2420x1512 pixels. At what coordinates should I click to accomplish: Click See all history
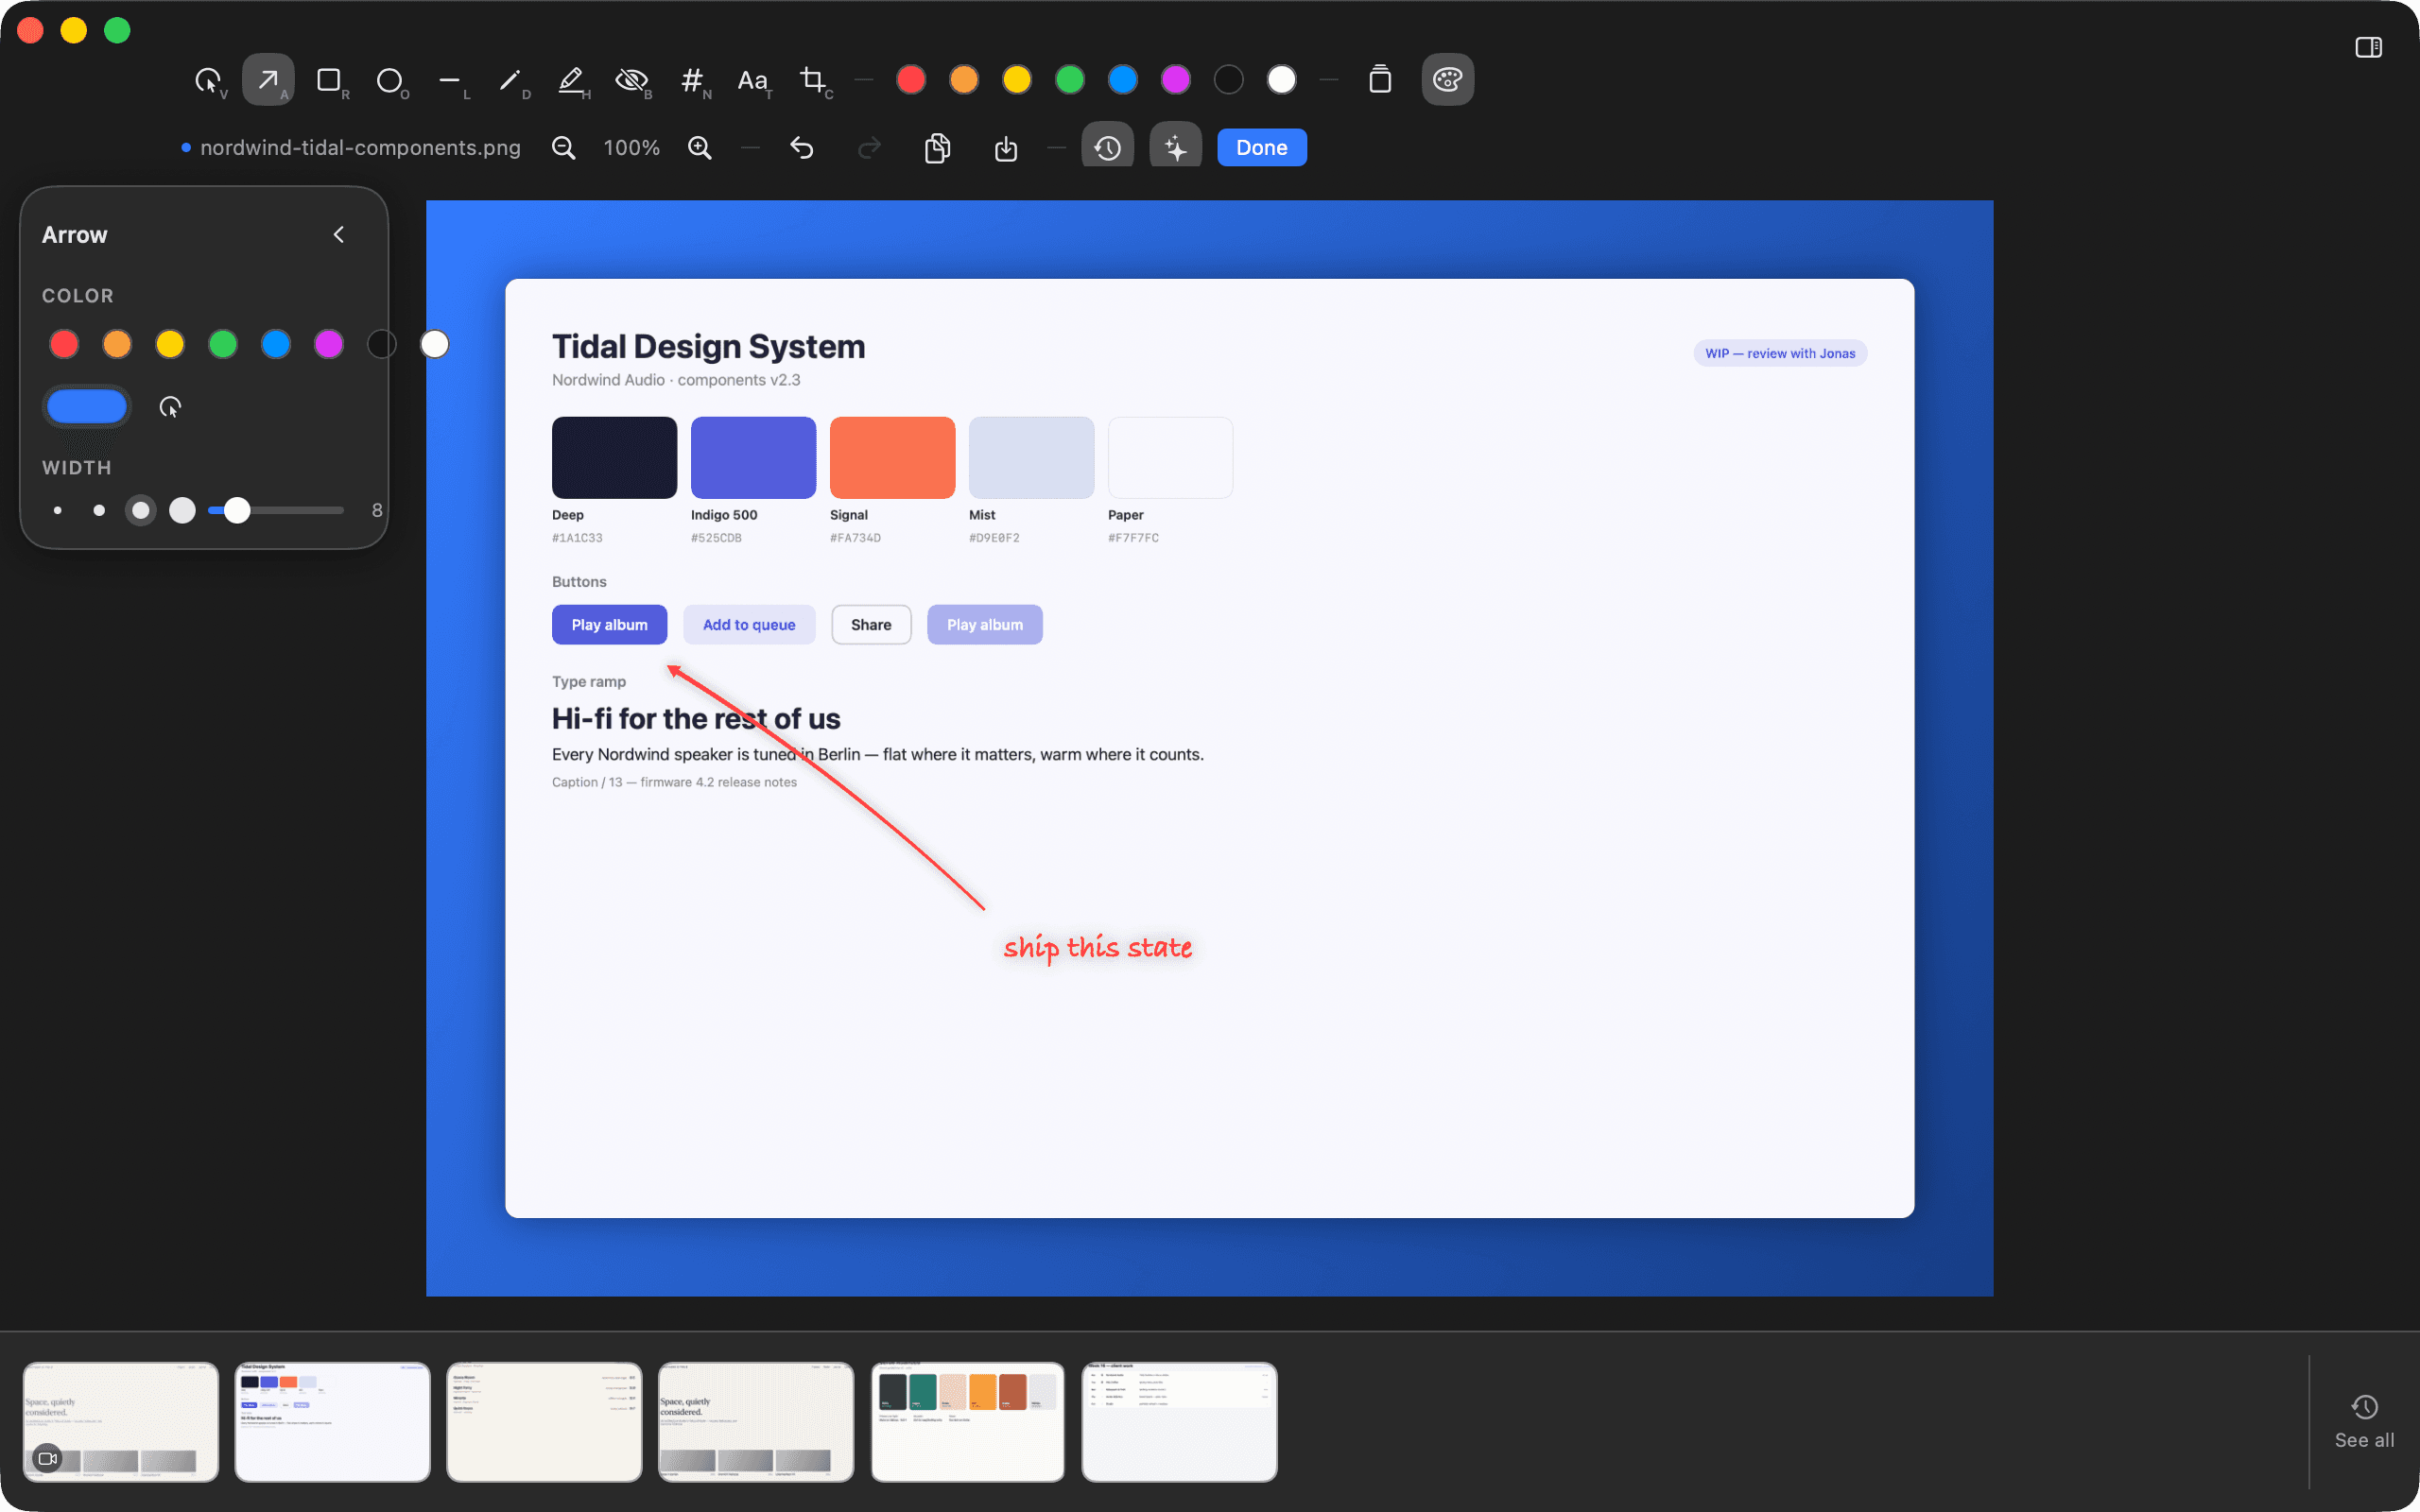(x=2364, y=1421)
